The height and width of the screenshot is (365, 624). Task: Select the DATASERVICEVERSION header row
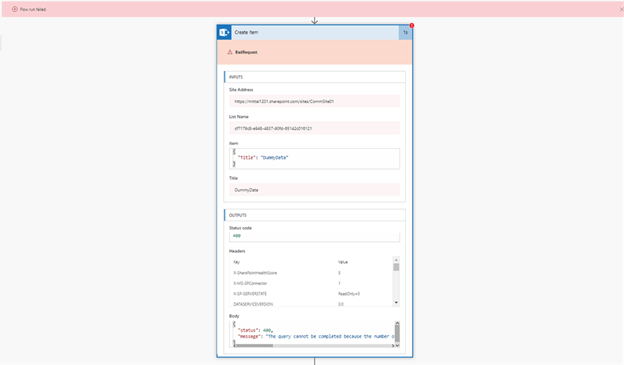click(311, 304)
